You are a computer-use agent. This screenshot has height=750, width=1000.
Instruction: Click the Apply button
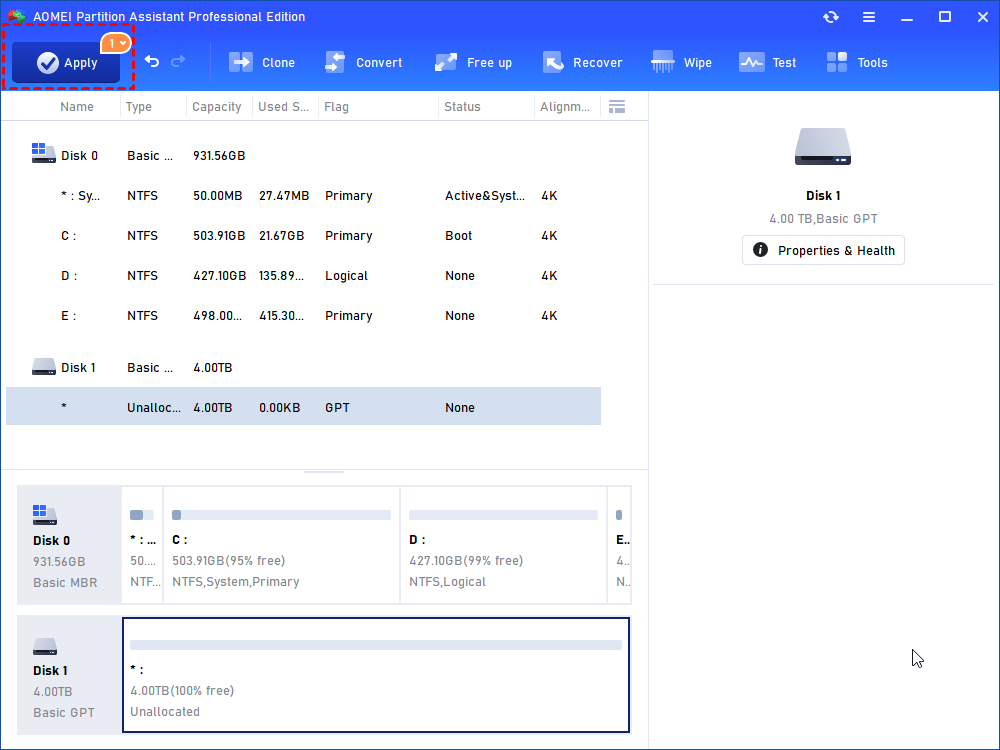67,63
